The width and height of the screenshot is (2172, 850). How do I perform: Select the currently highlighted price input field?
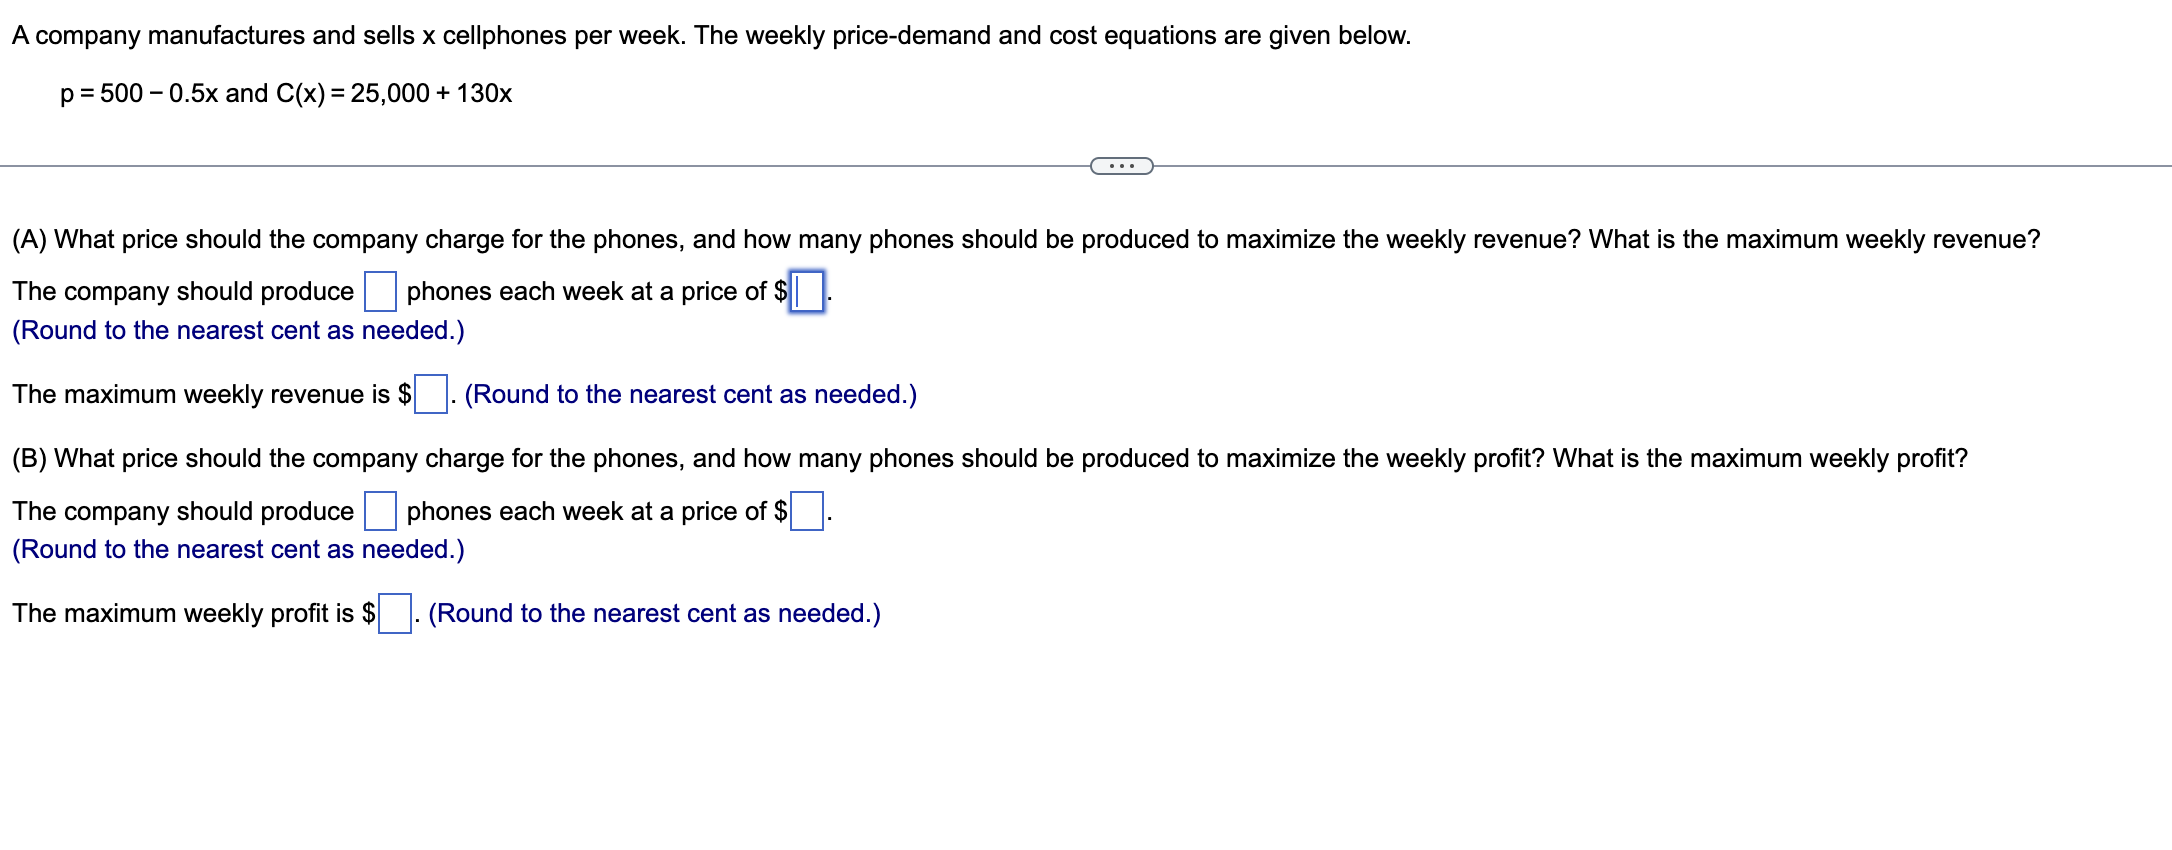tap(806, 292)
